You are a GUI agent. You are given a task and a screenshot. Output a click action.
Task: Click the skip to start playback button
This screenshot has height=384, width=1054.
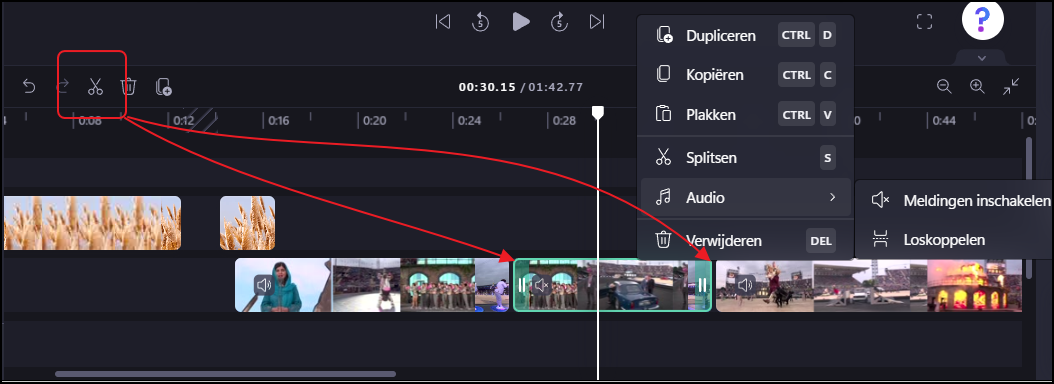[x=442, y=22]
